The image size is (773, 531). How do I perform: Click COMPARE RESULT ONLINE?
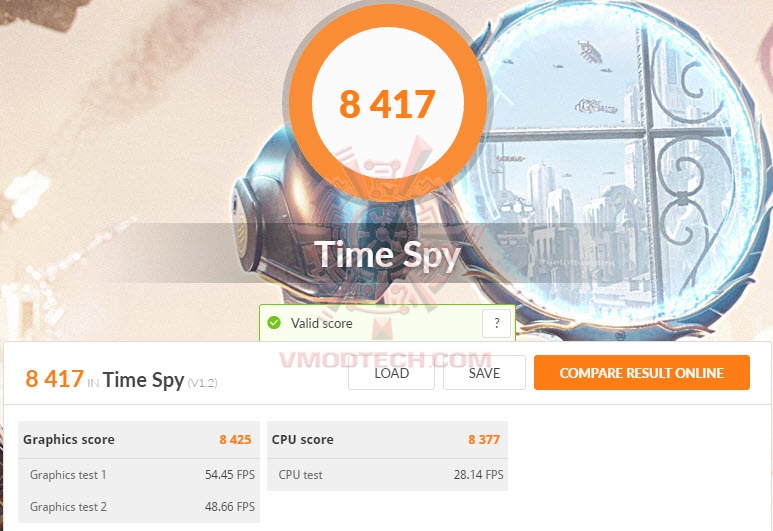pyautogui.click(x=641, y=373)
